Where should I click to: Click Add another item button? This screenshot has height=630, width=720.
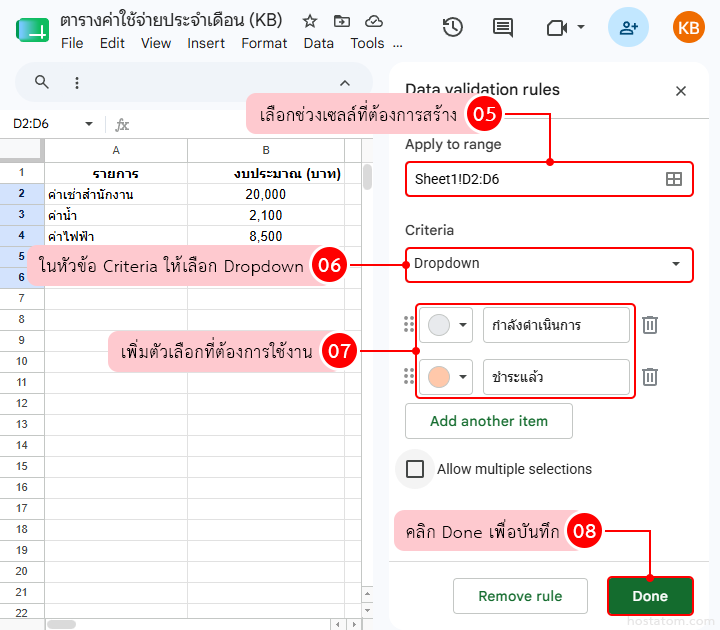coord(489,421)
